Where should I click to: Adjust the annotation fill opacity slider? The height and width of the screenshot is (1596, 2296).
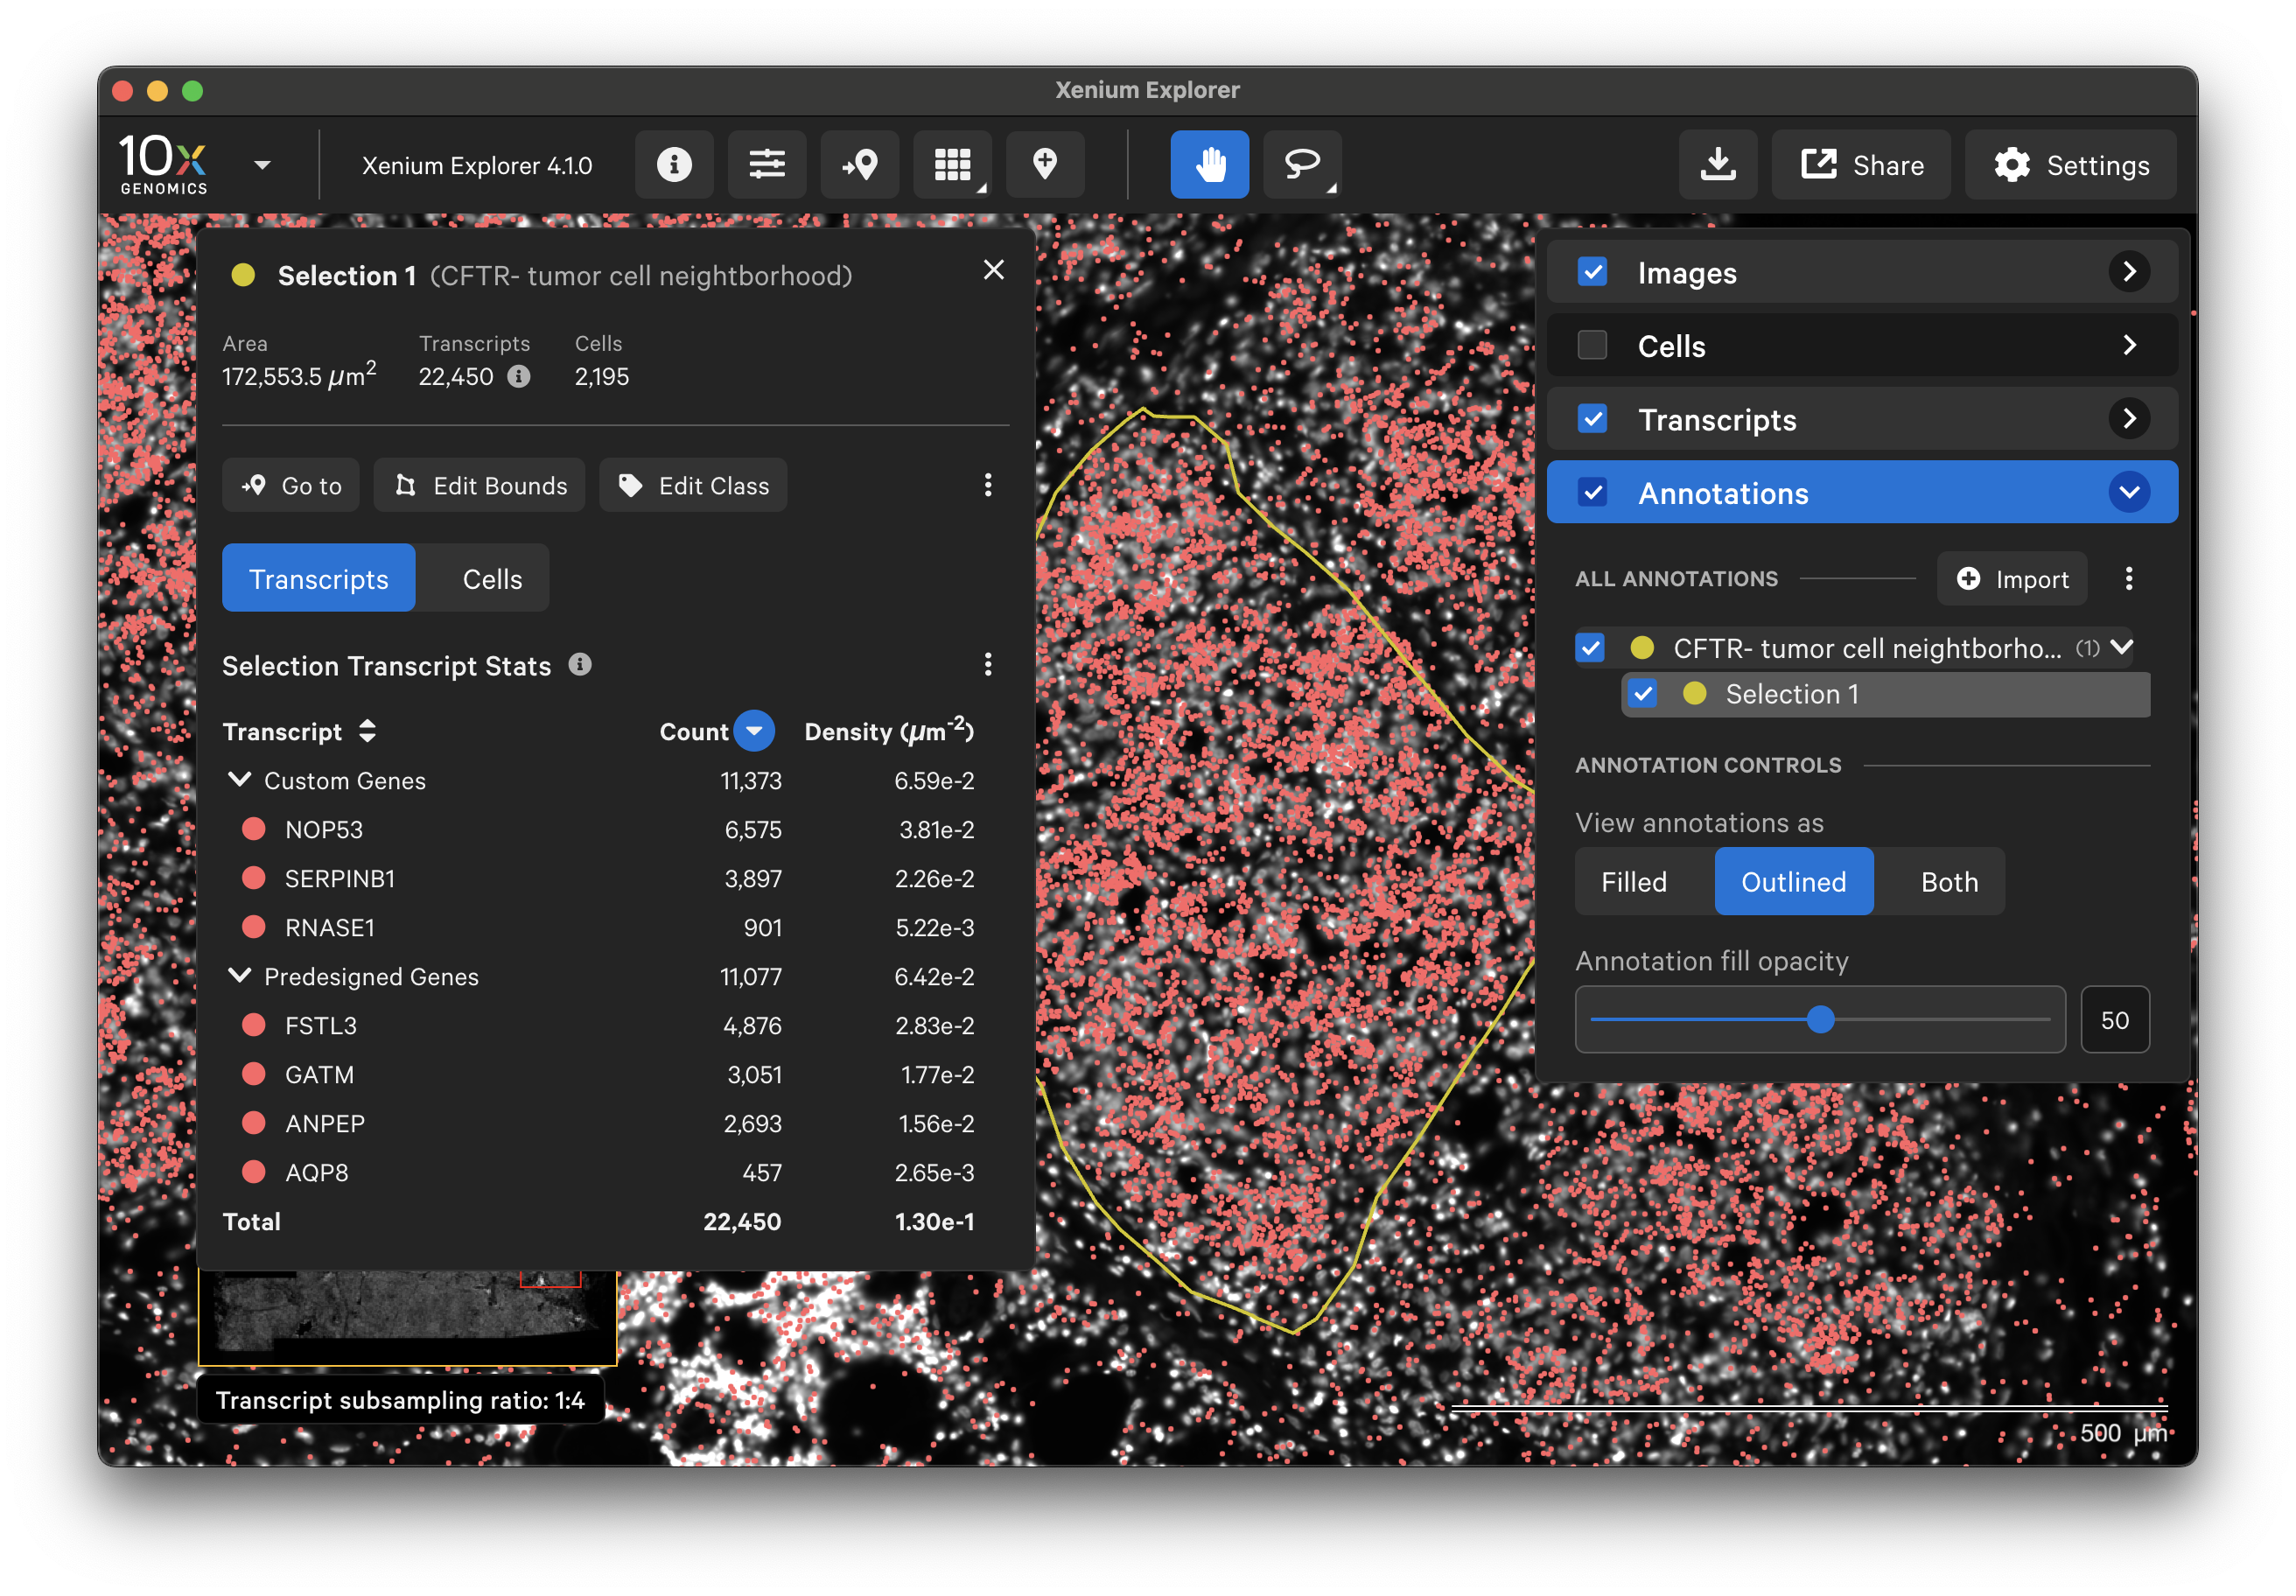[x=1820, y=1020]
